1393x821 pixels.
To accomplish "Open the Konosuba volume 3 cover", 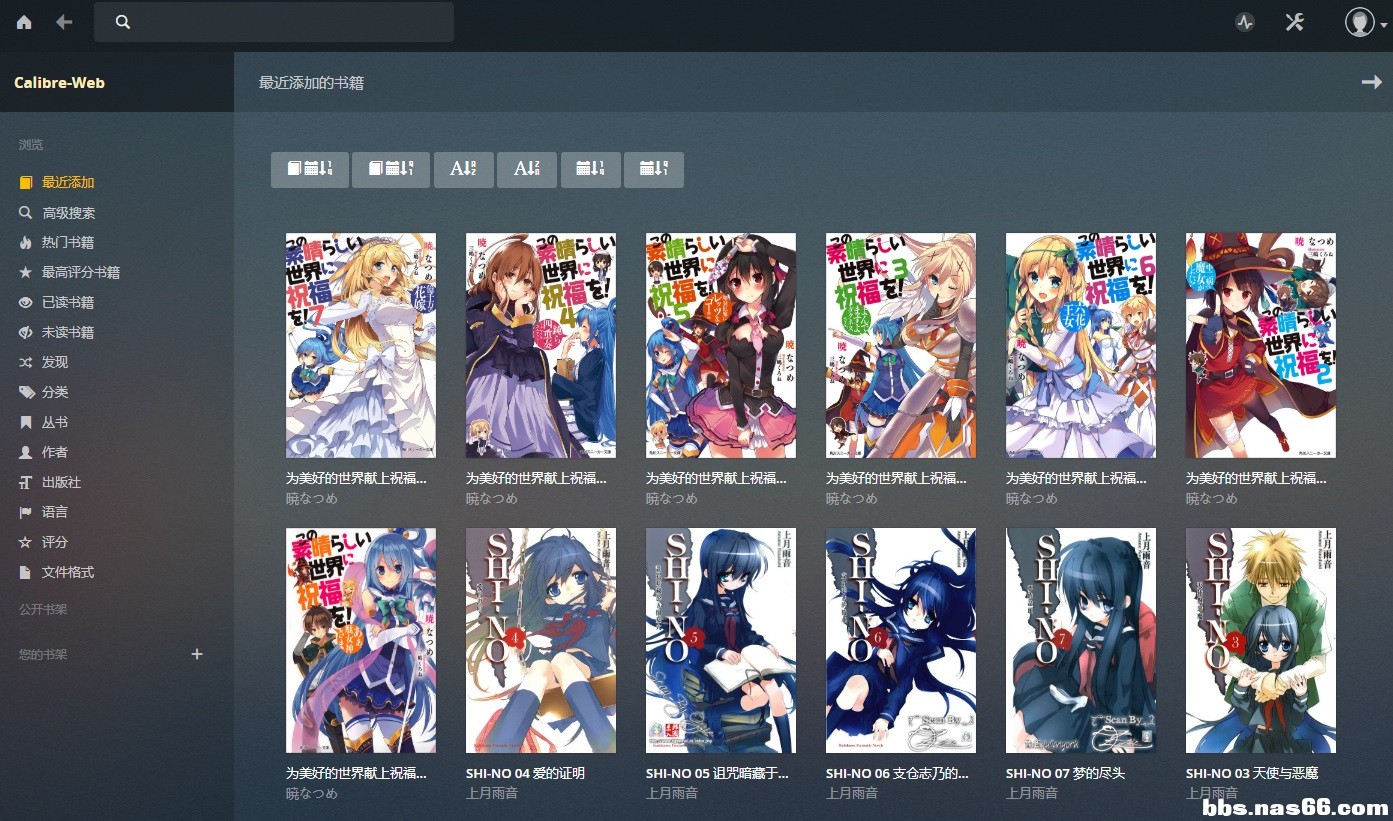I will pos(901,346).
